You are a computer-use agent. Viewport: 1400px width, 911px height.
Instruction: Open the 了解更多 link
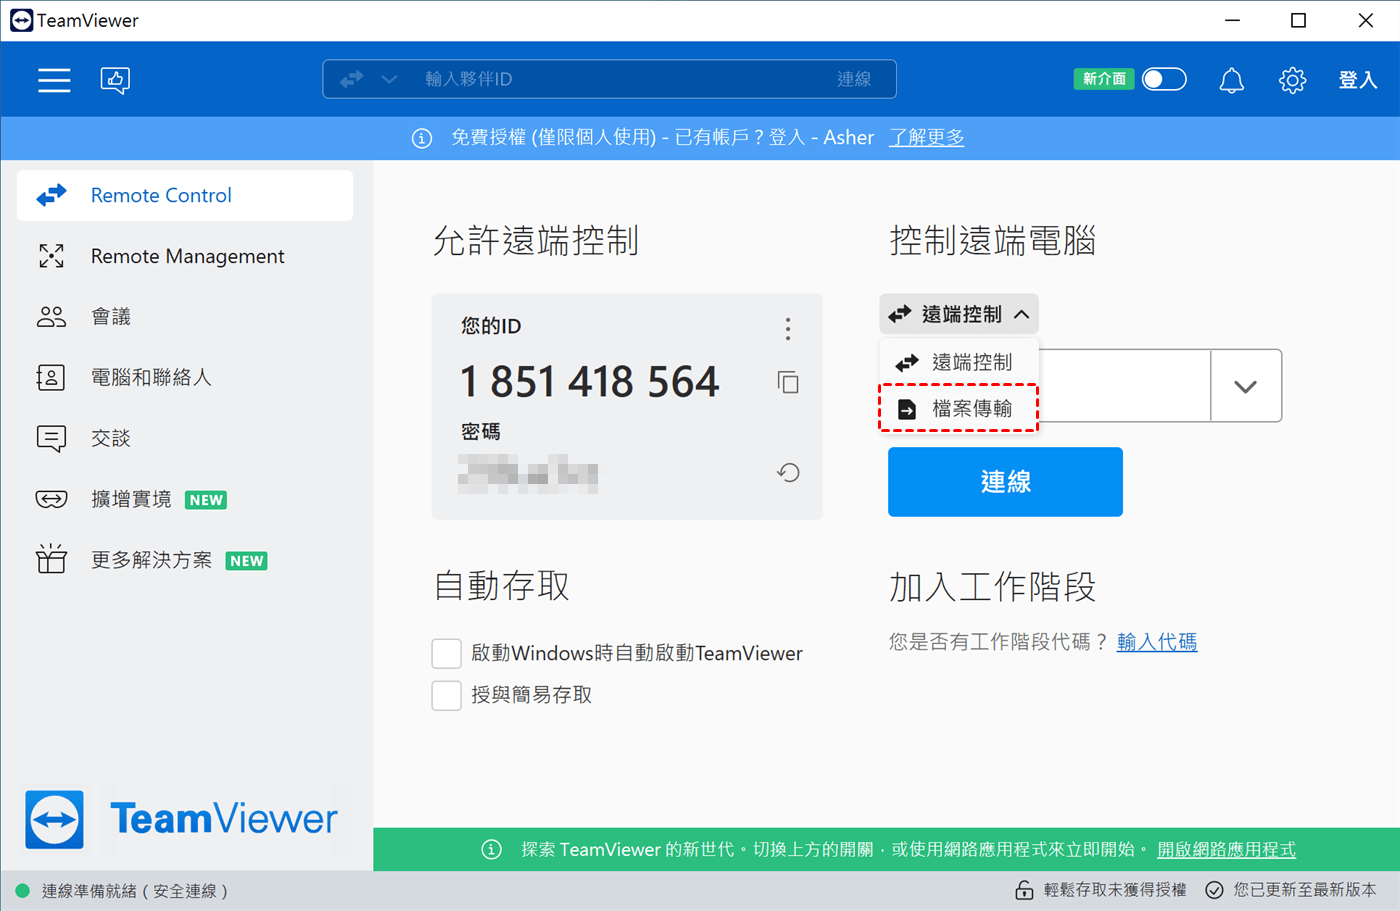click(927, 138)
